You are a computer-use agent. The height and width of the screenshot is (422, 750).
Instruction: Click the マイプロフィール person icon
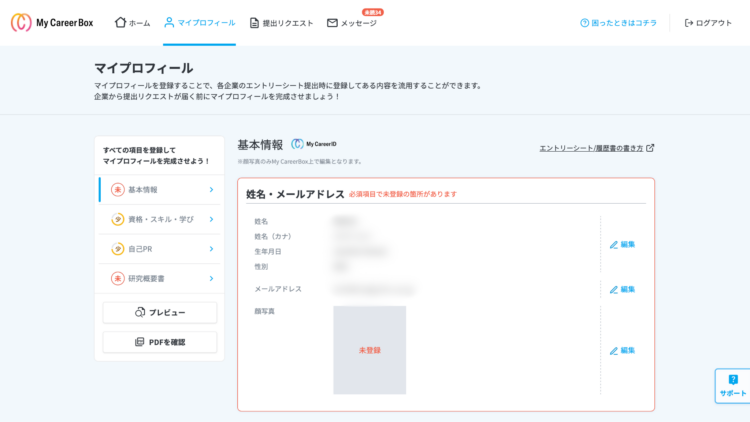pos(169,22)
